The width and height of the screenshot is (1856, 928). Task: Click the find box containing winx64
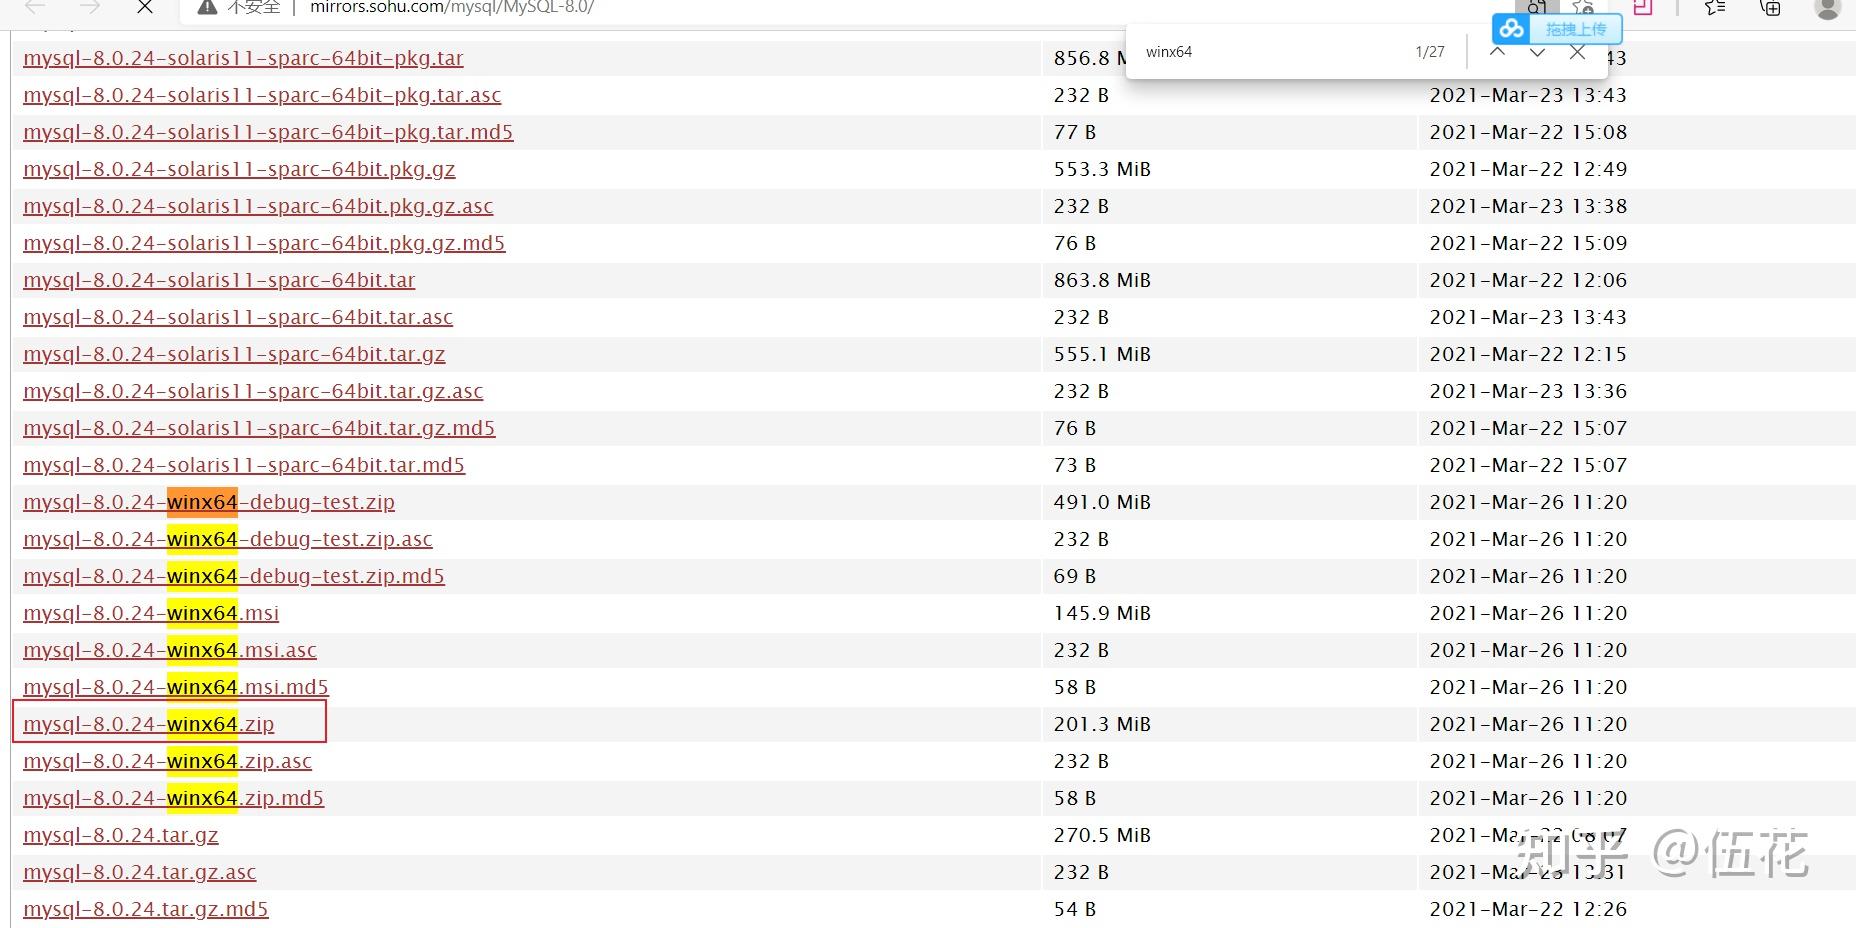1270,52
